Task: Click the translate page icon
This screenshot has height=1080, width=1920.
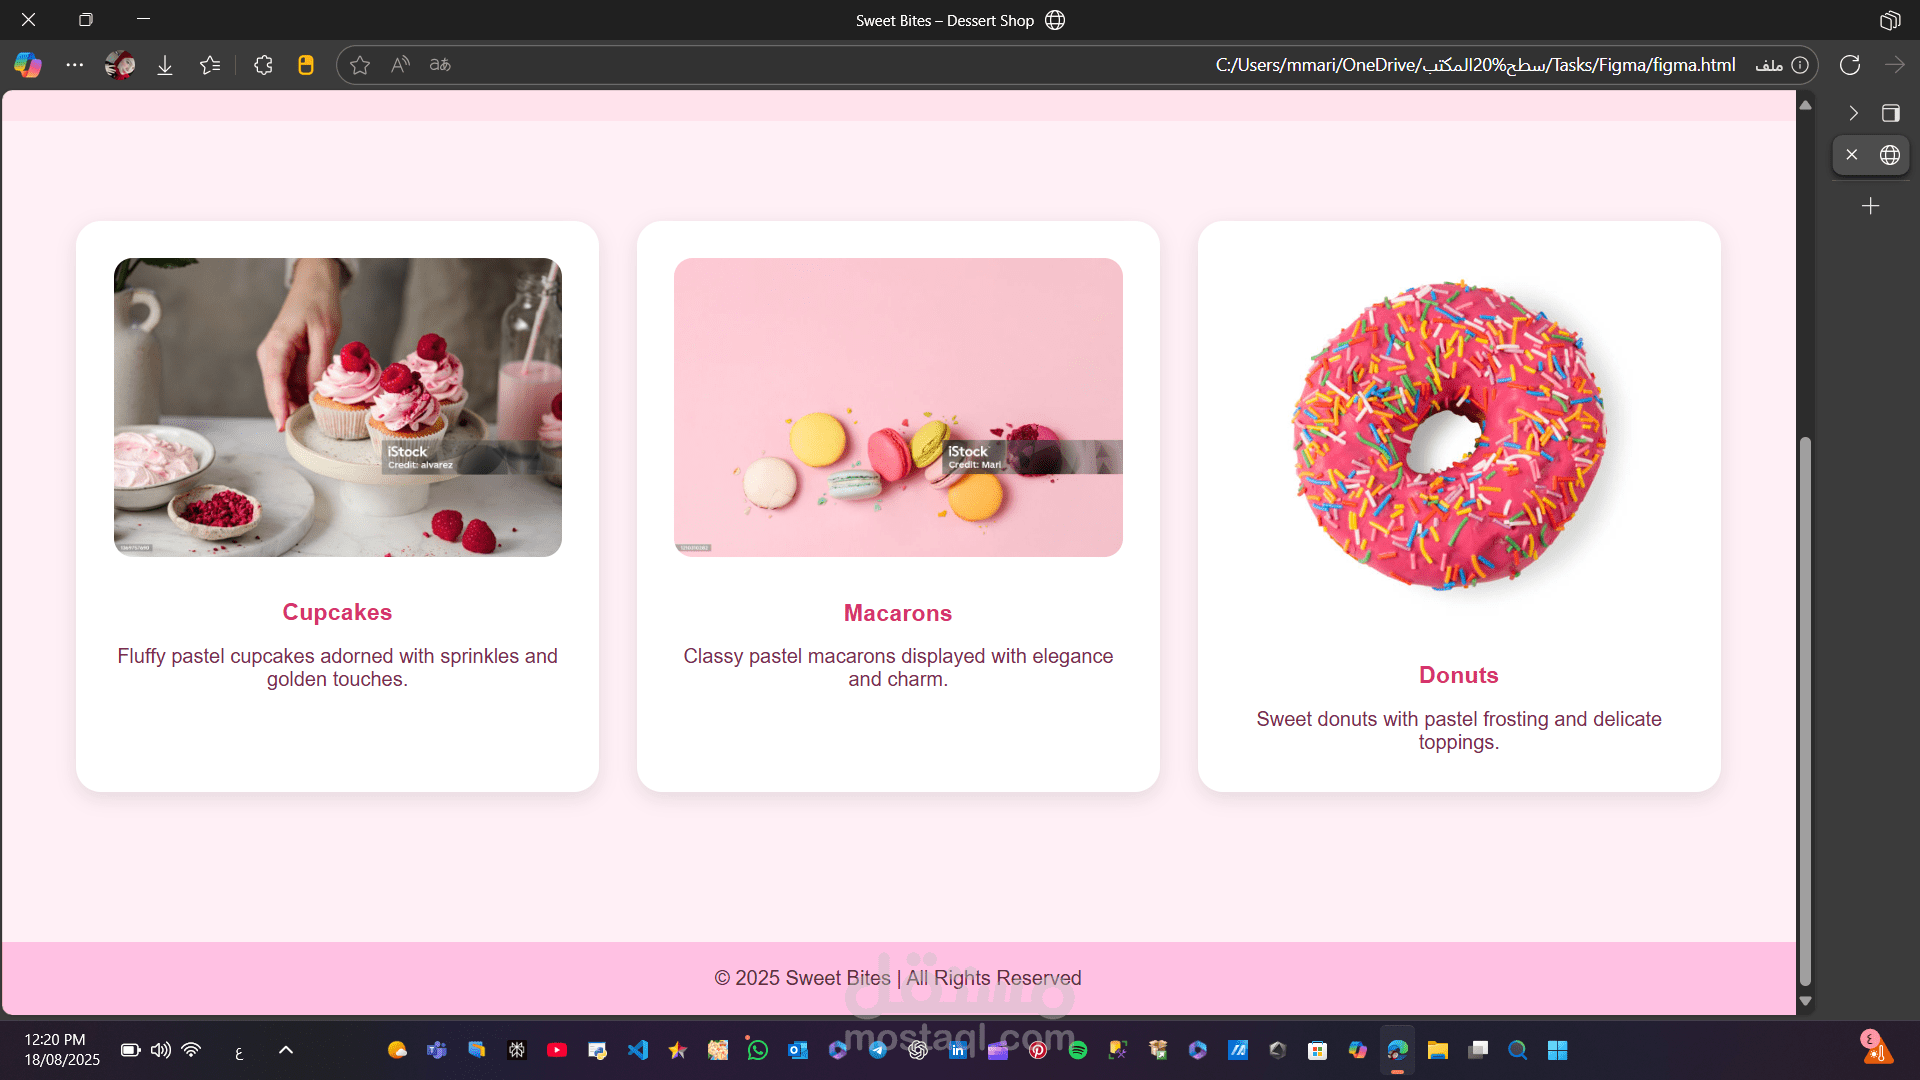Action: click(x=440, y=65)
